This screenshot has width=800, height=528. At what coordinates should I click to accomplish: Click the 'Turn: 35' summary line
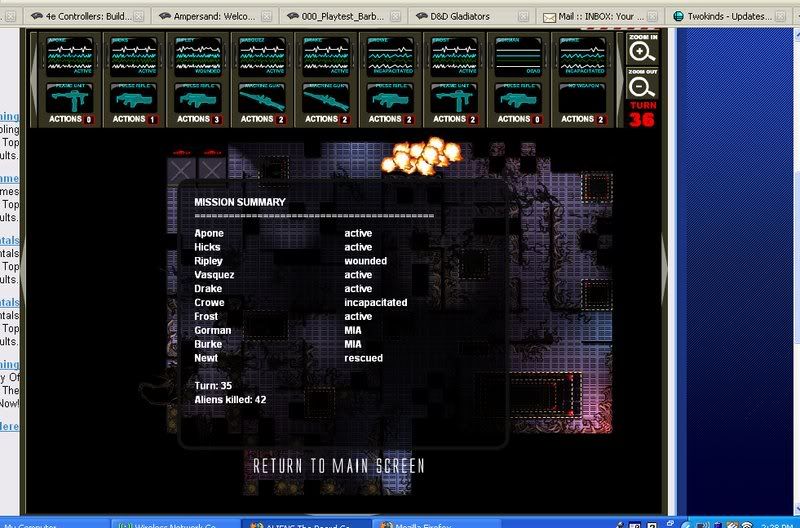pyautogui.click(x=213, y=386)
